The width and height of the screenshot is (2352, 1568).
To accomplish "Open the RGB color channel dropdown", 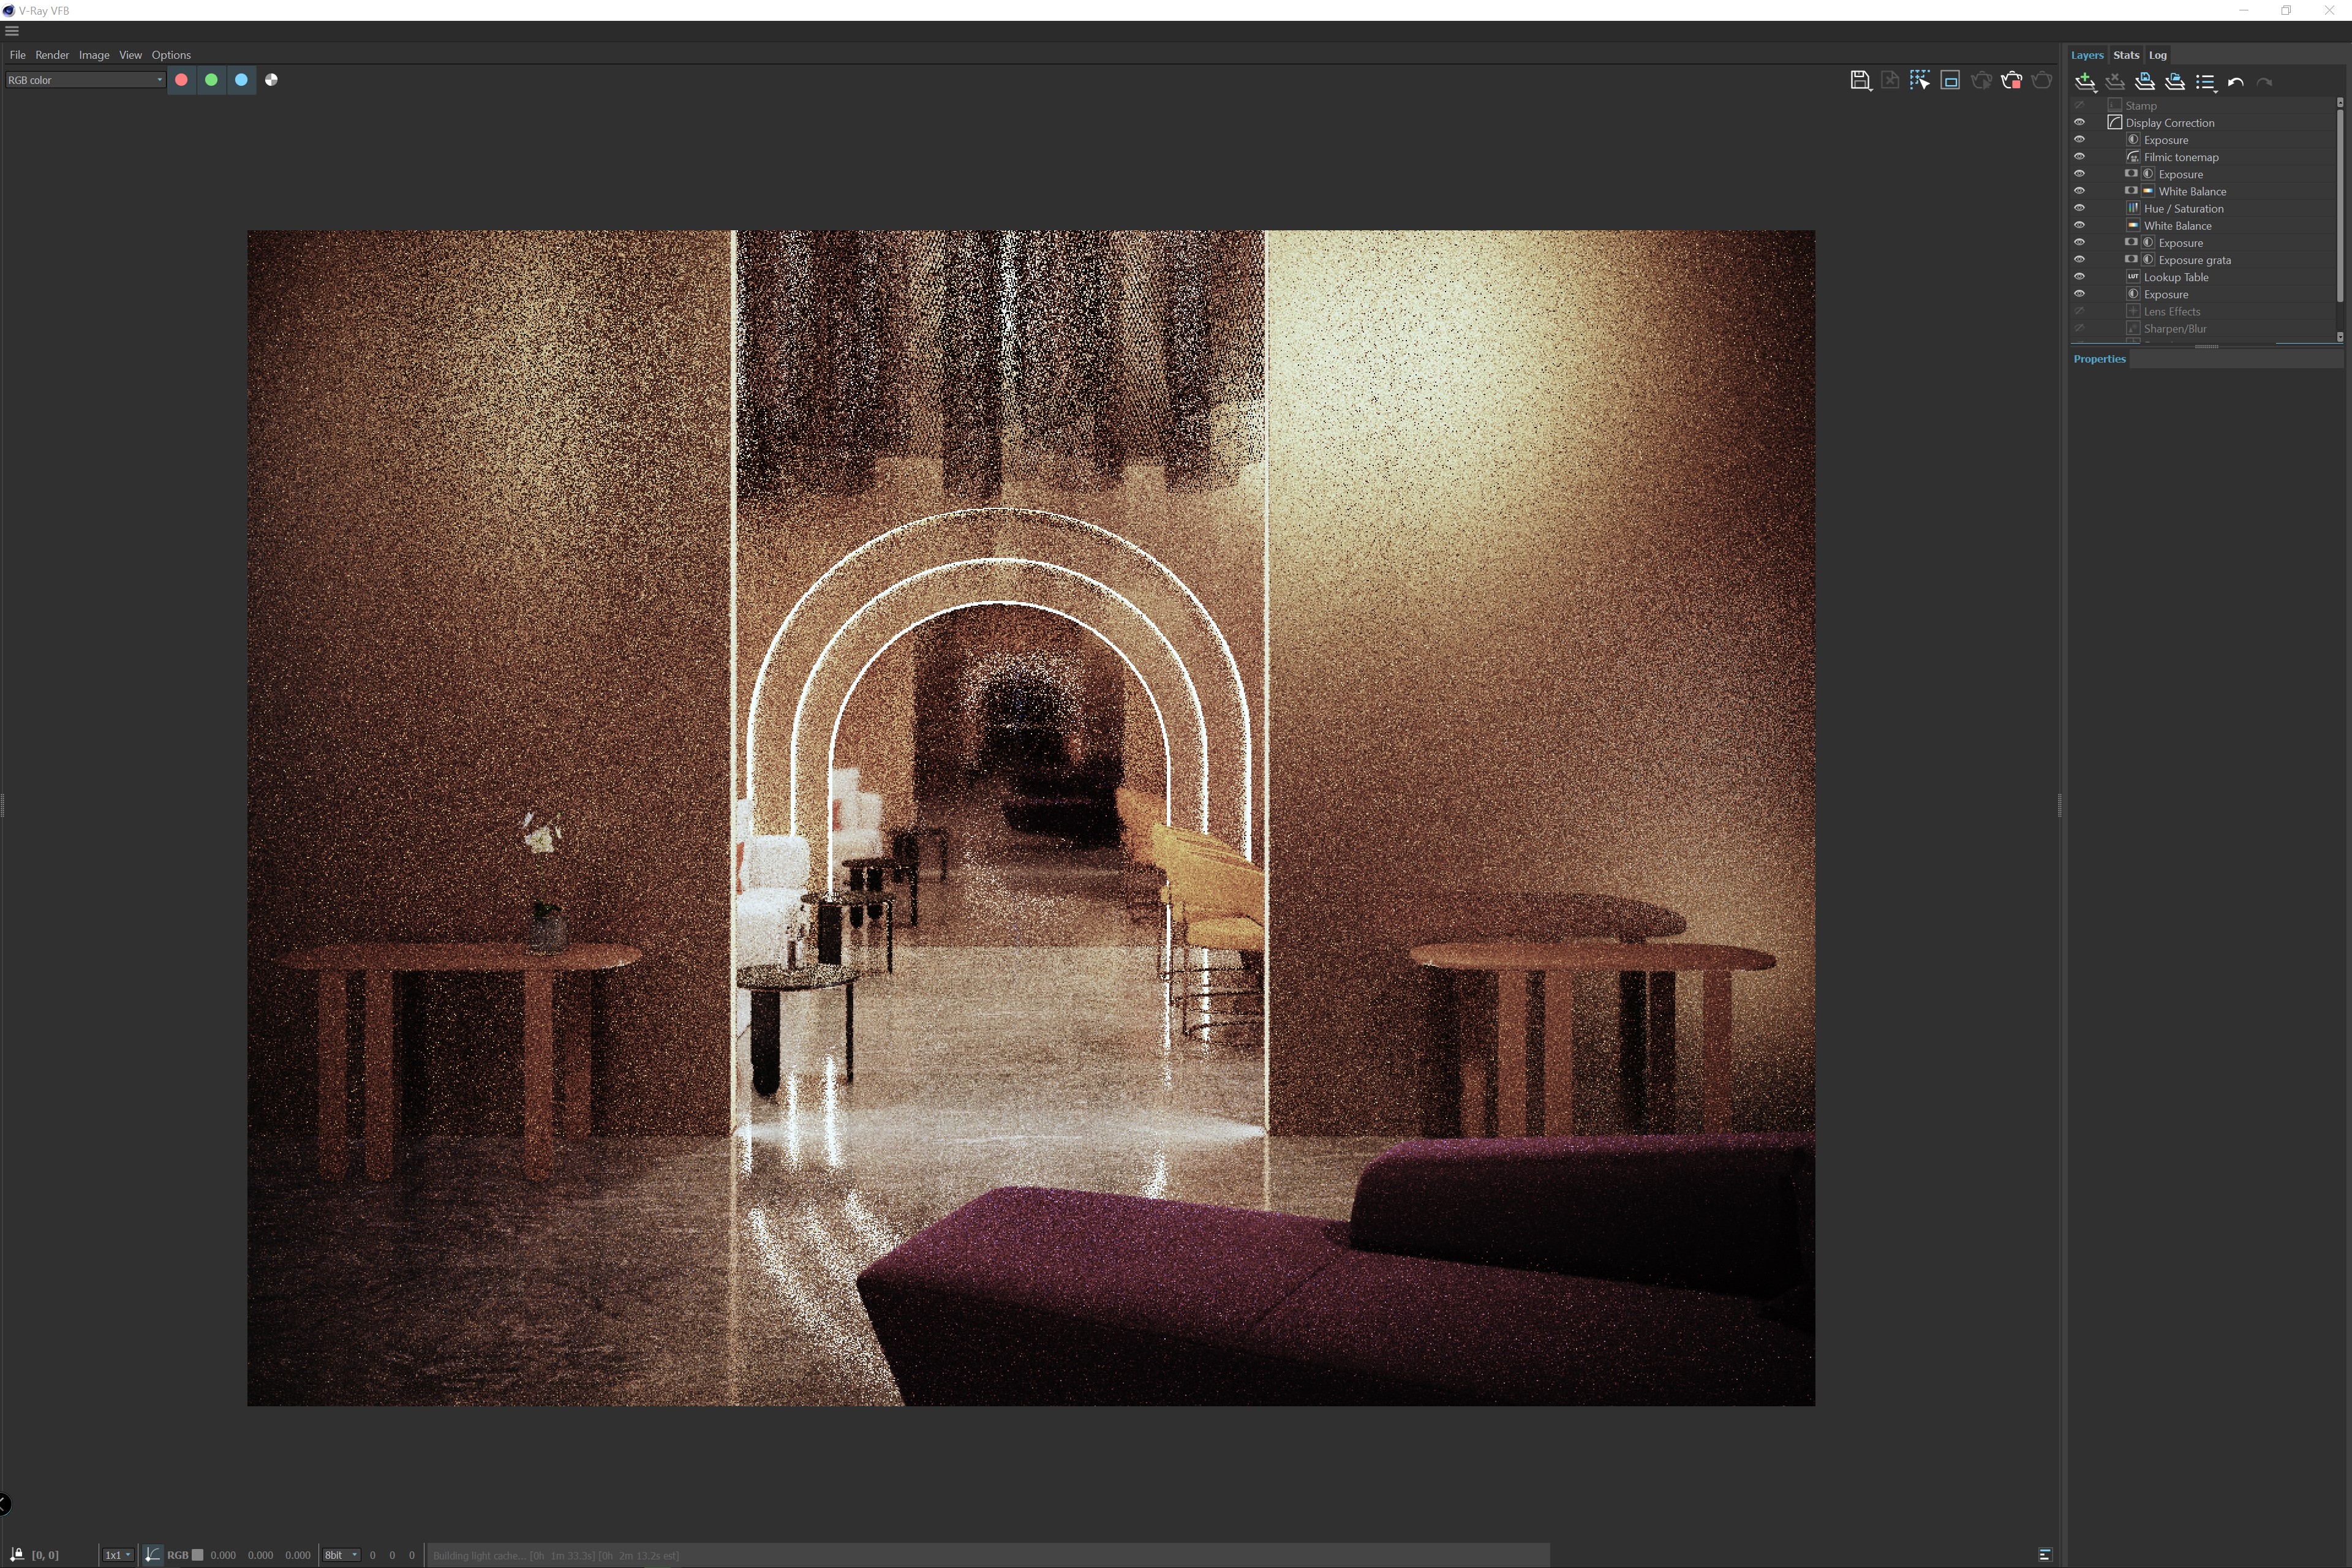I will [85, 80].
